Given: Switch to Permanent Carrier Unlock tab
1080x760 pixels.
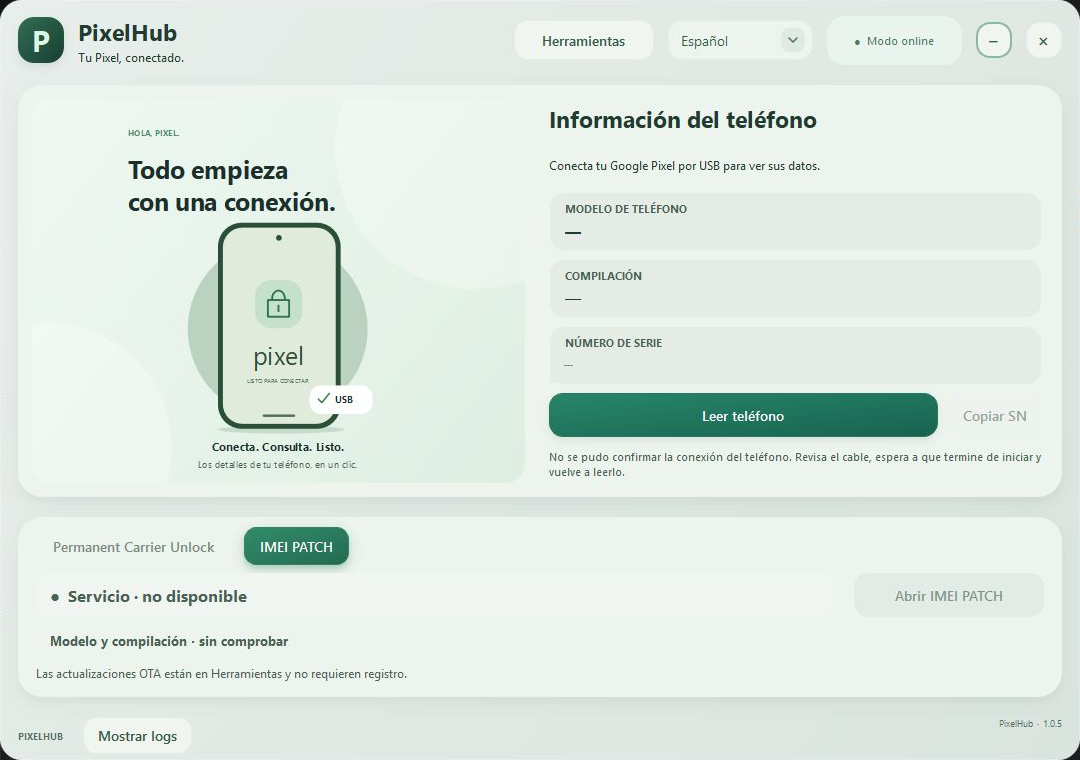Looking at the screenshot, I should 134,546.
